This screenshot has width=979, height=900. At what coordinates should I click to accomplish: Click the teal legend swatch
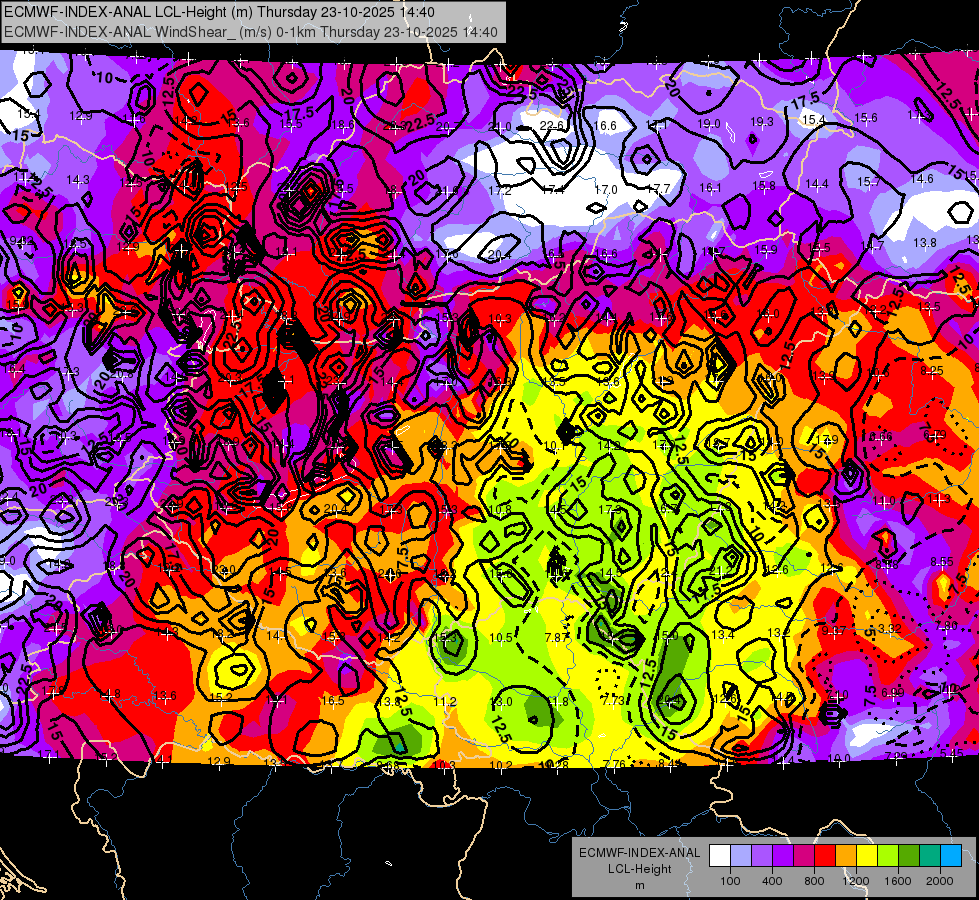click(930, 856)
